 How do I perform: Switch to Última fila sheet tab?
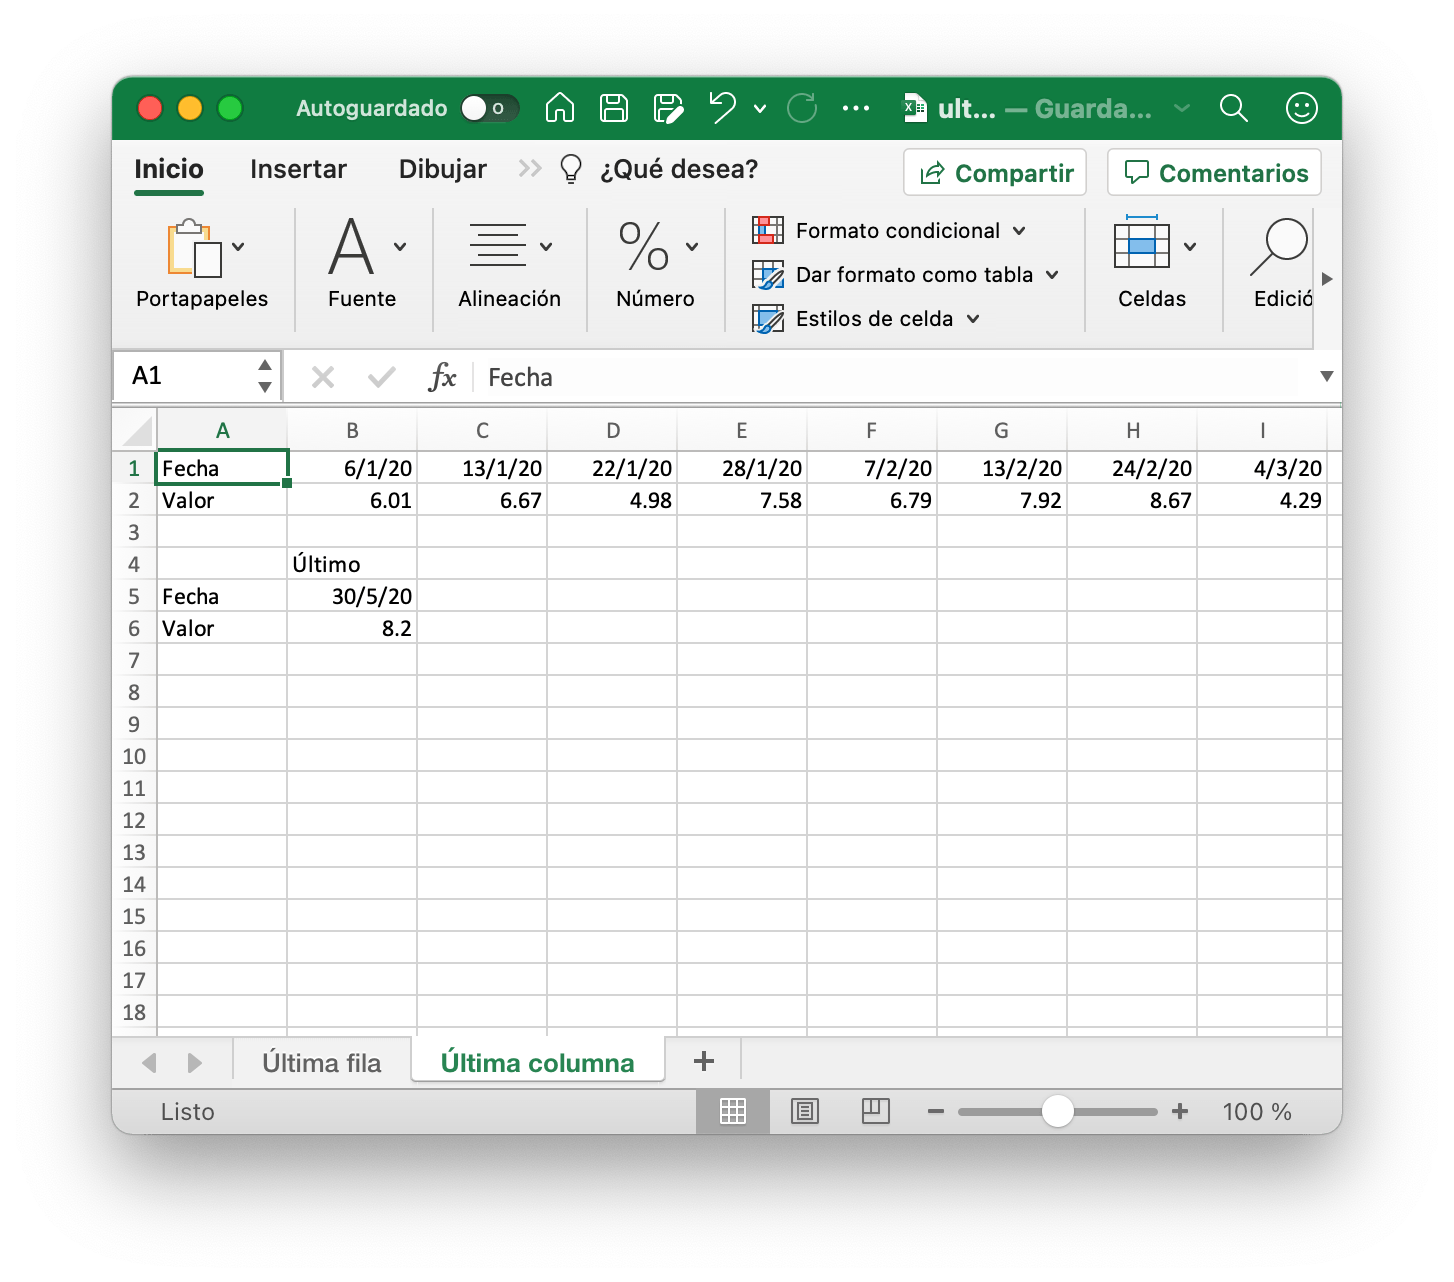[322, 1062]
